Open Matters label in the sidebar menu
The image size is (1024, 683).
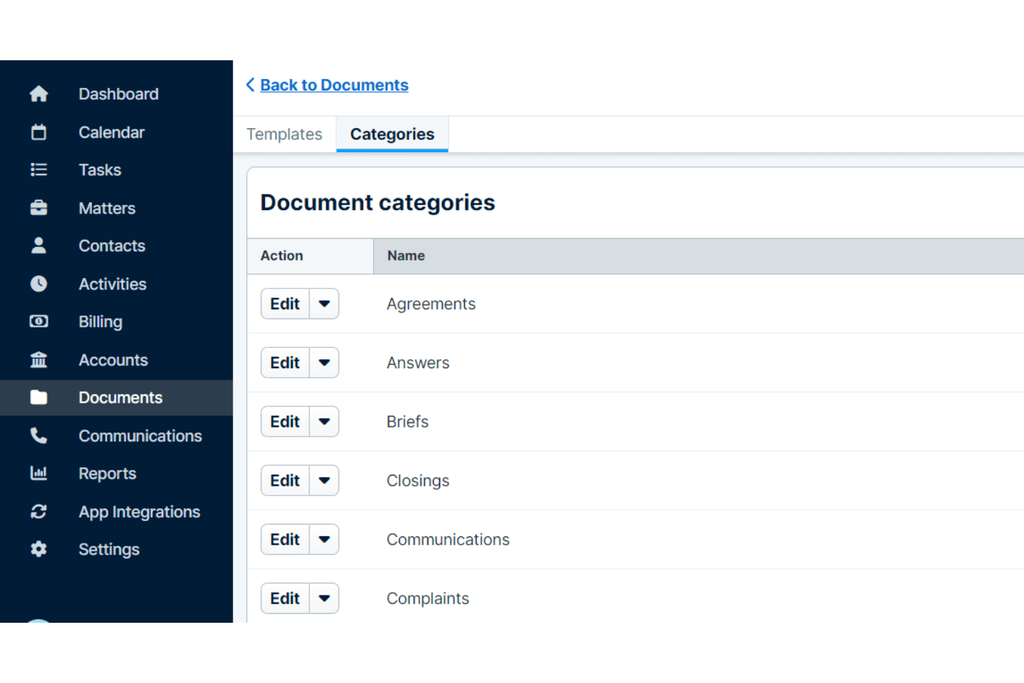(x=107, y=208)
